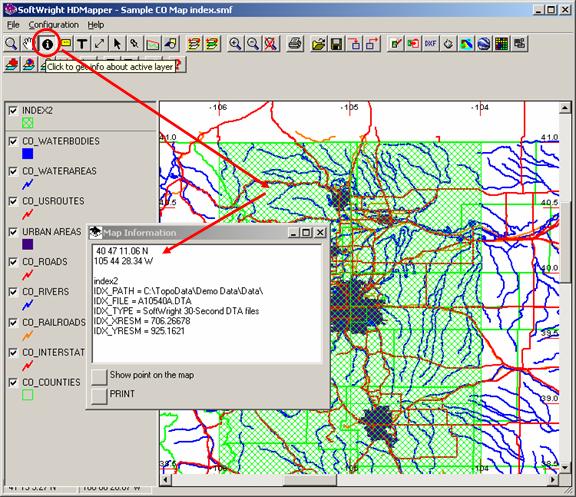Click map vertical scrollbar up arrow

point(565,108)
